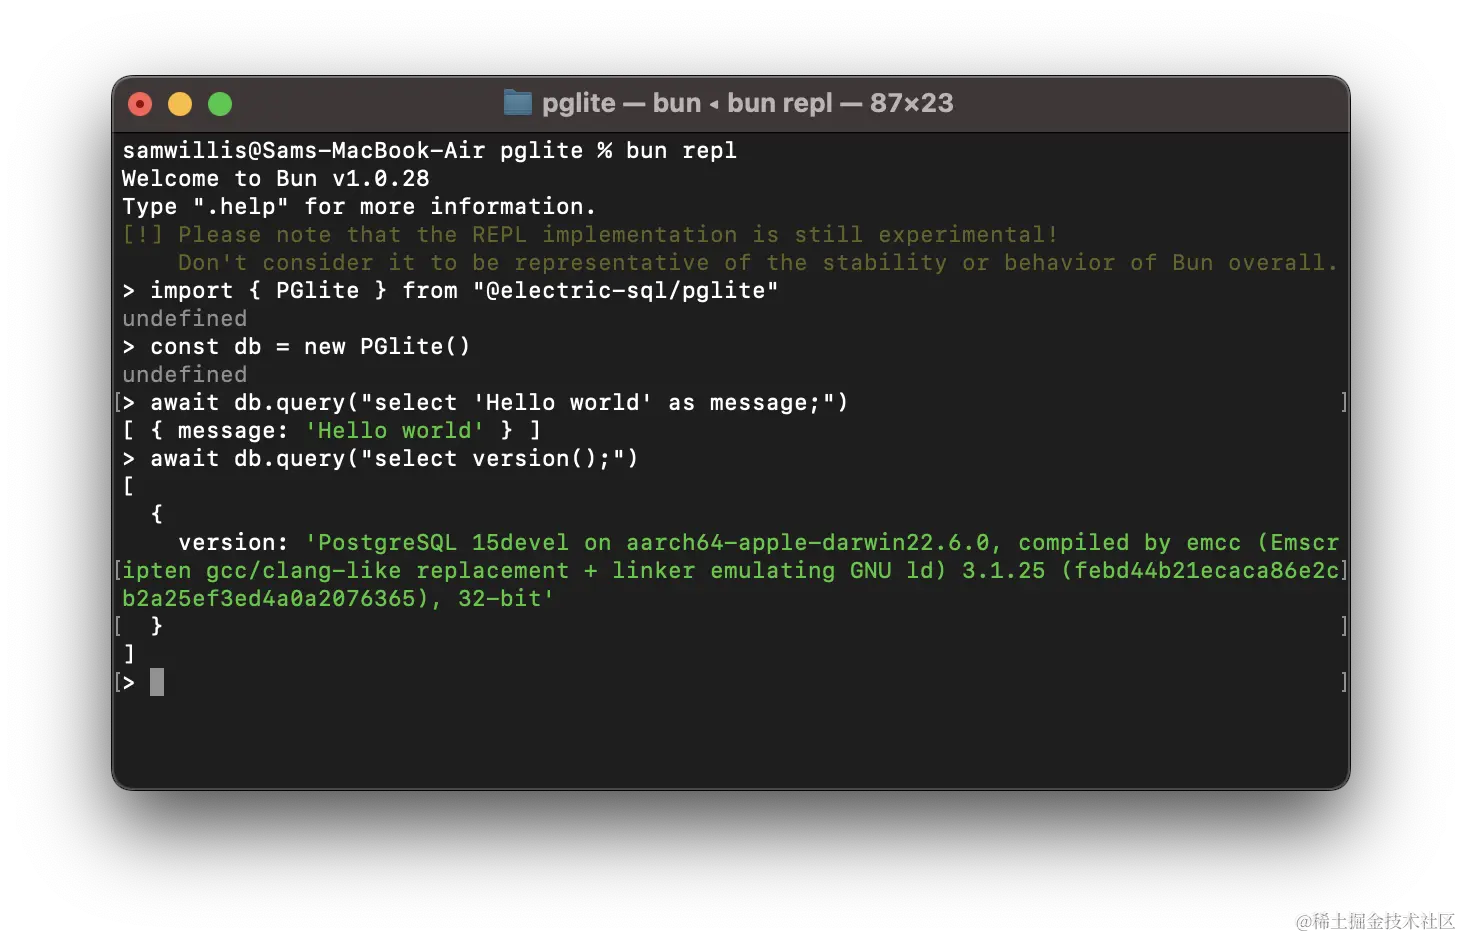The height and width of the screenshot is (938, 1462).
Task: Click the '[!] Please note that the REPL' warning line
Action: pyautogui.click(x=590, y=235)
